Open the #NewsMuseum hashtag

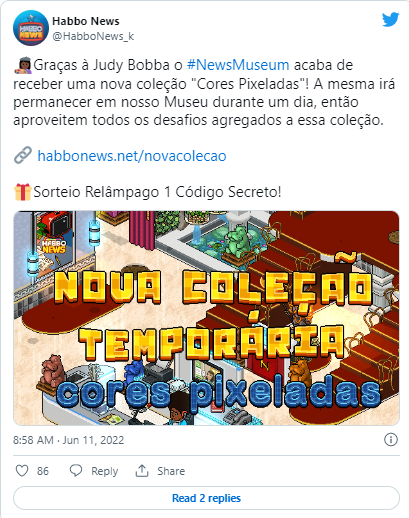(238, 65)
